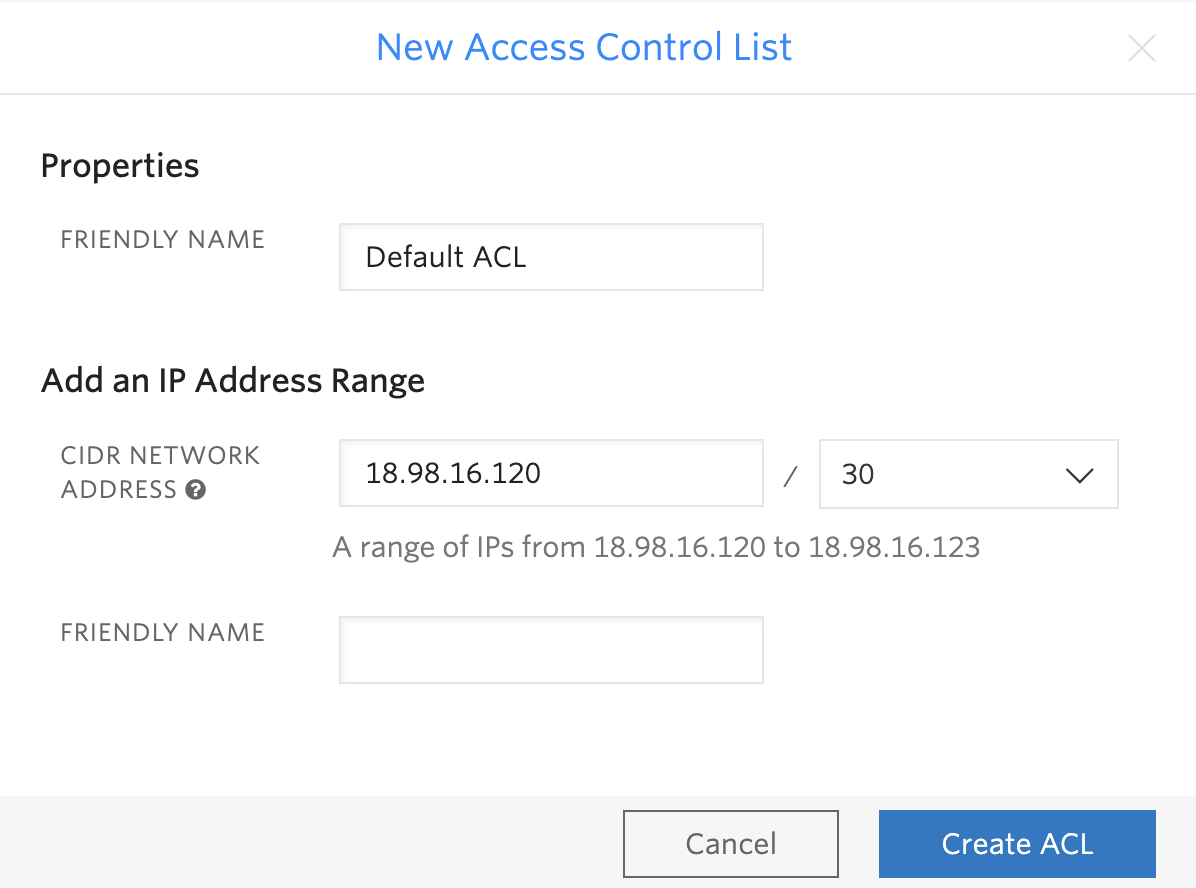
Task: Click the IP range description hint text
Action: (656, 548)
